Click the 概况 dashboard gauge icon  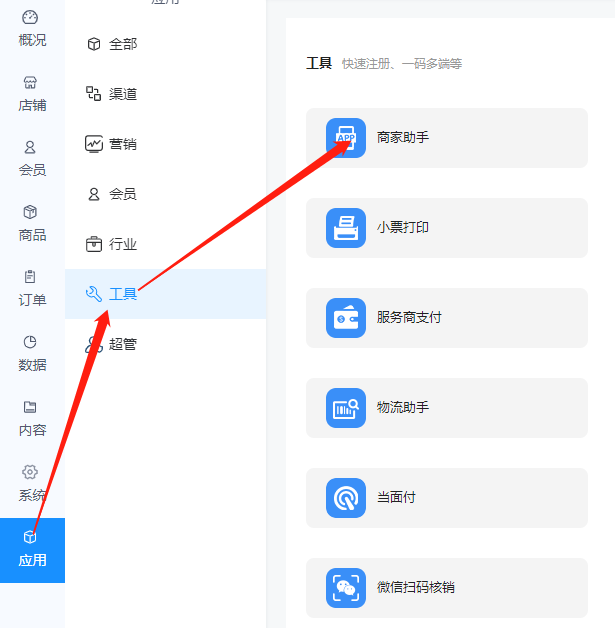30,18
